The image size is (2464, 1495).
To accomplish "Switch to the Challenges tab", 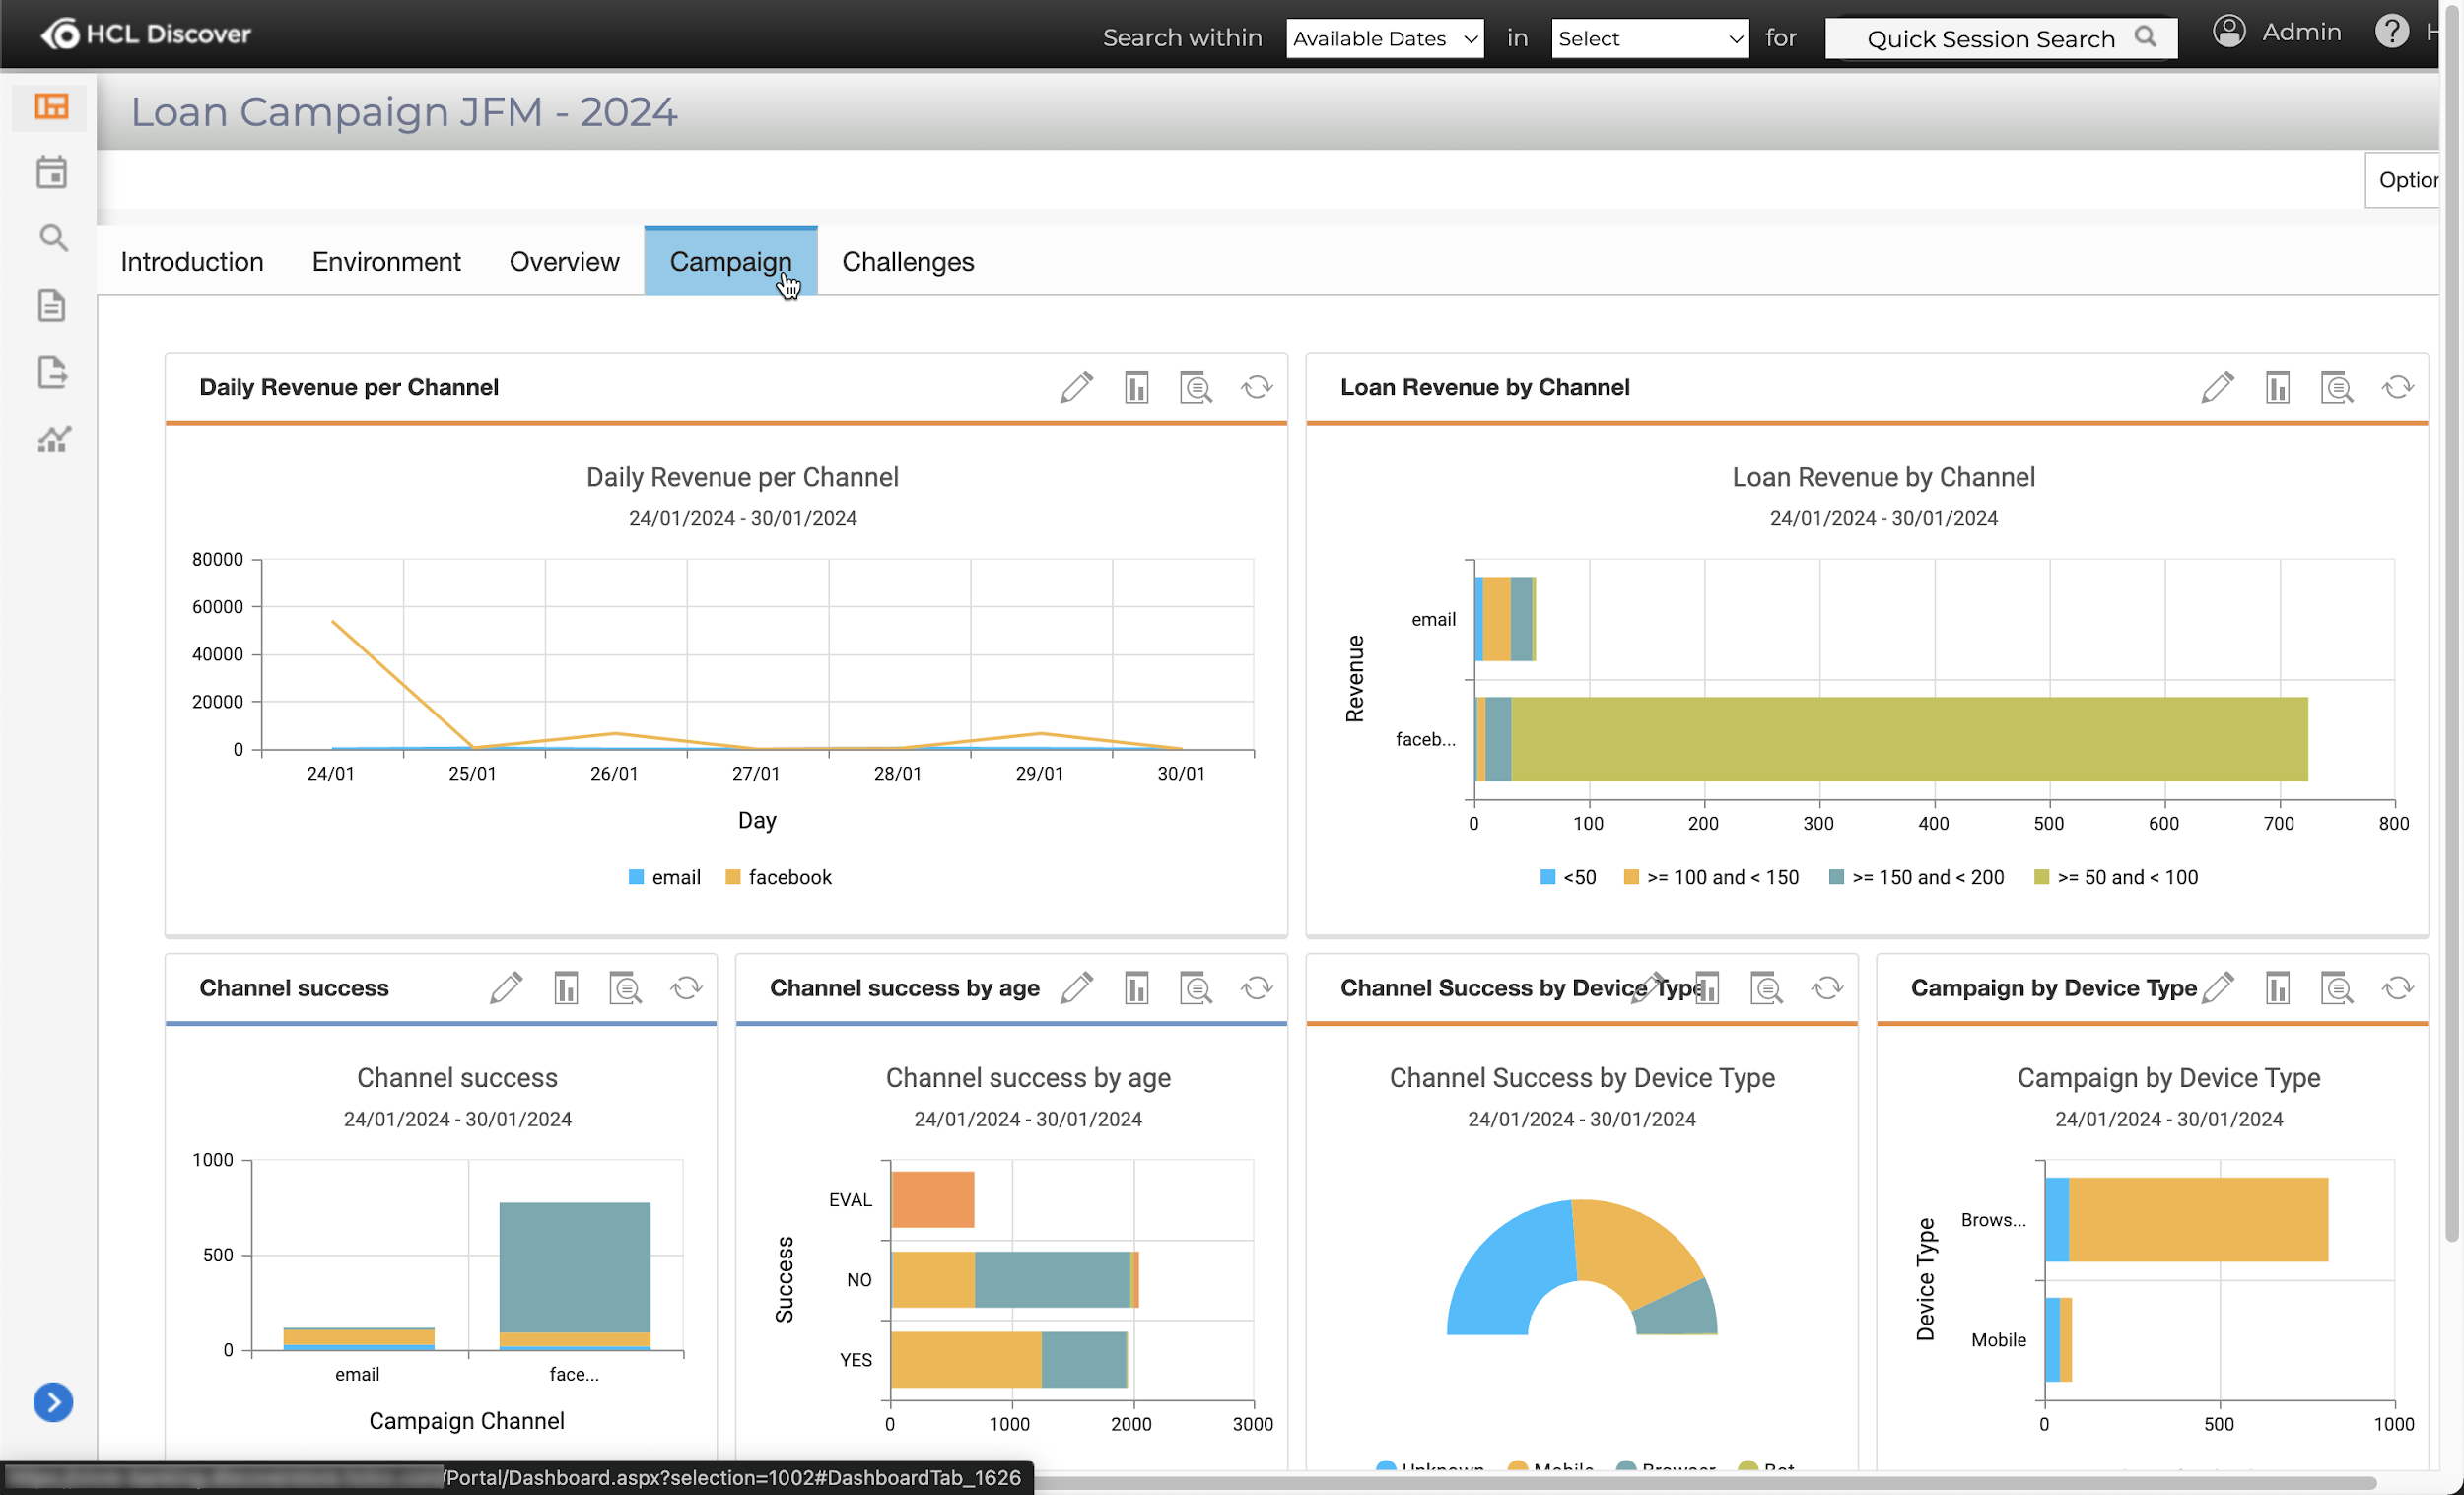I will [907, 262].
